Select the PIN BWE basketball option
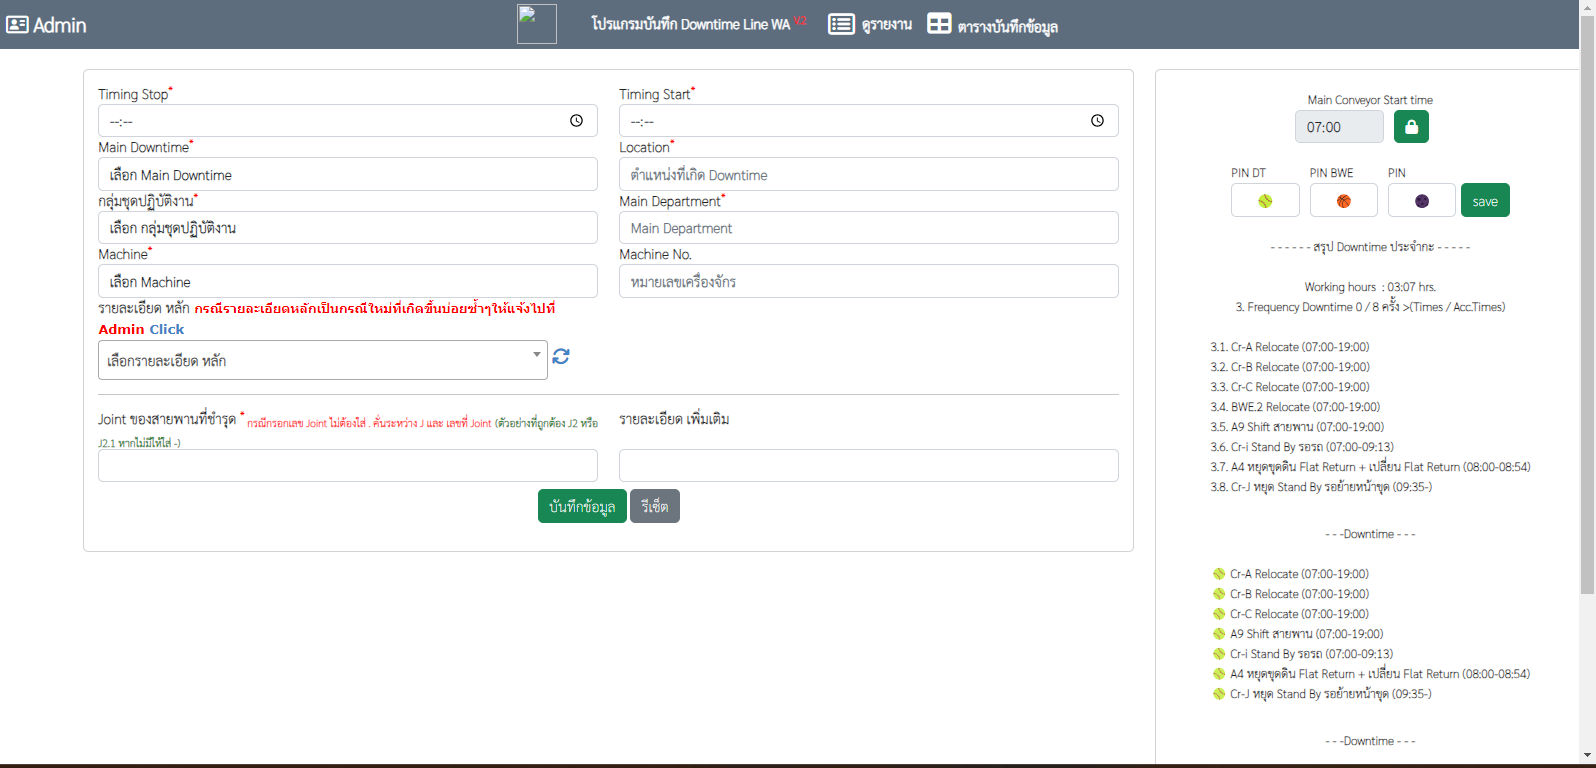Viewport: 1596px width, 768px height. pos(1343,201)
